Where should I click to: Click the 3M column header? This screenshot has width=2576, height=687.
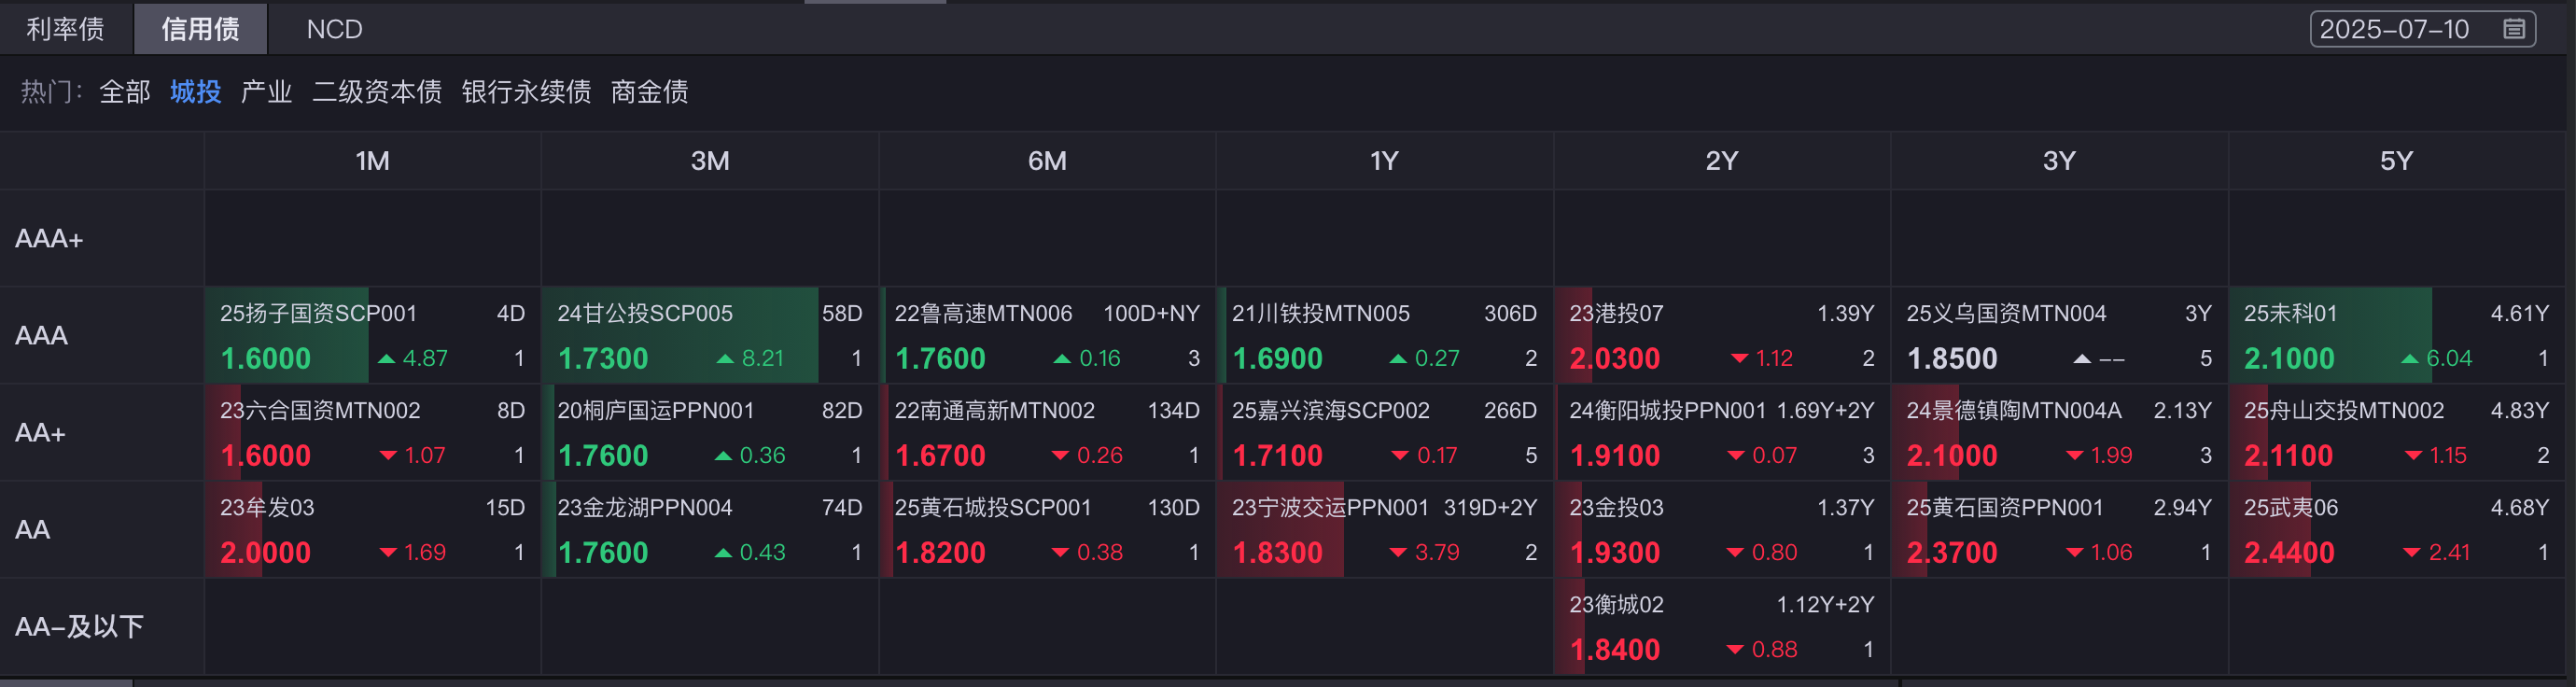(710, 161)
